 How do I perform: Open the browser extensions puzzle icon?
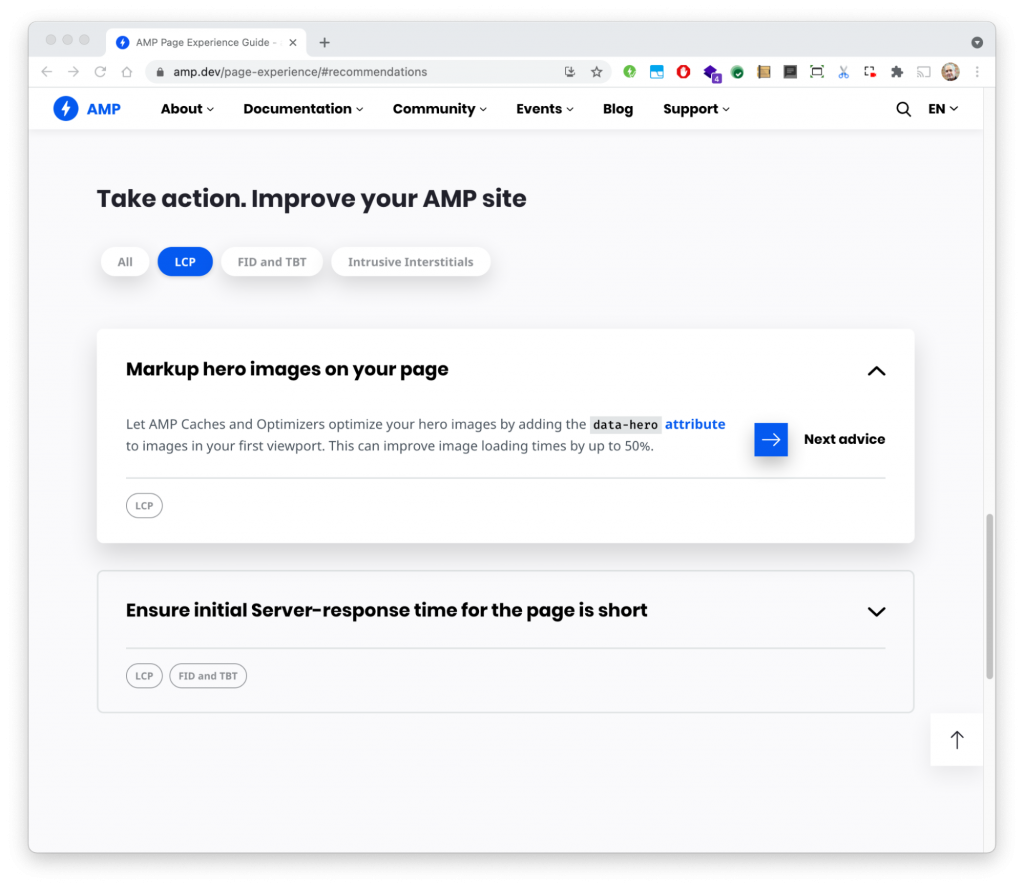[x=897, y=72]
